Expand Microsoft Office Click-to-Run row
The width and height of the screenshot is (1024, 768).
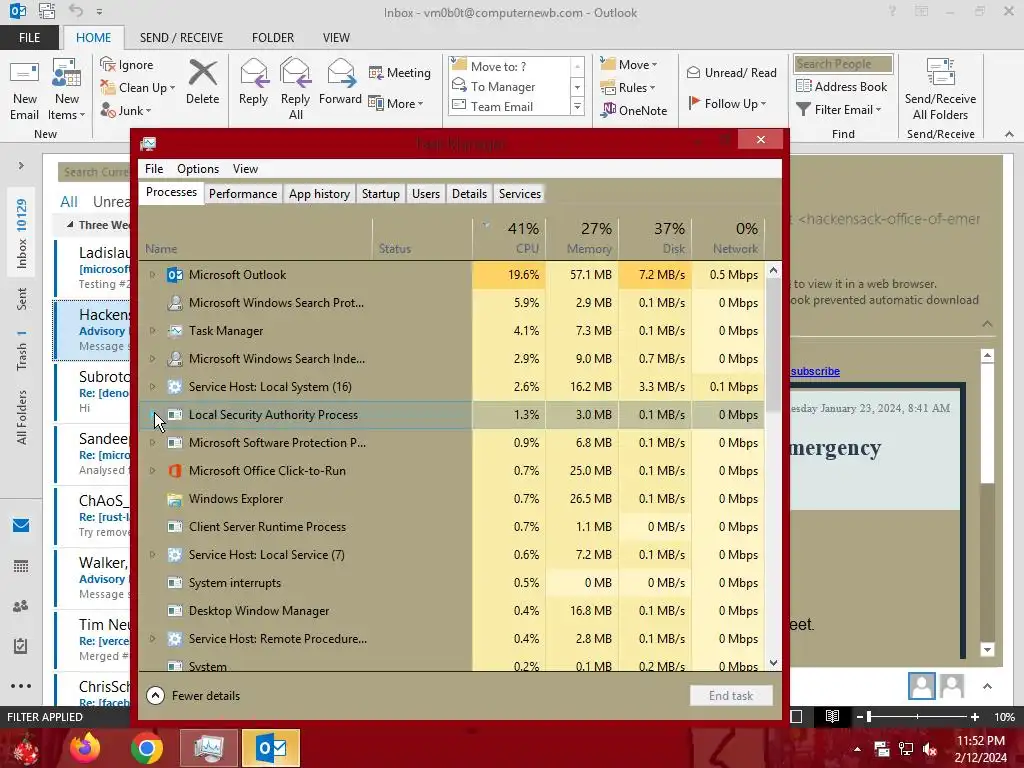tap(152, 470)
